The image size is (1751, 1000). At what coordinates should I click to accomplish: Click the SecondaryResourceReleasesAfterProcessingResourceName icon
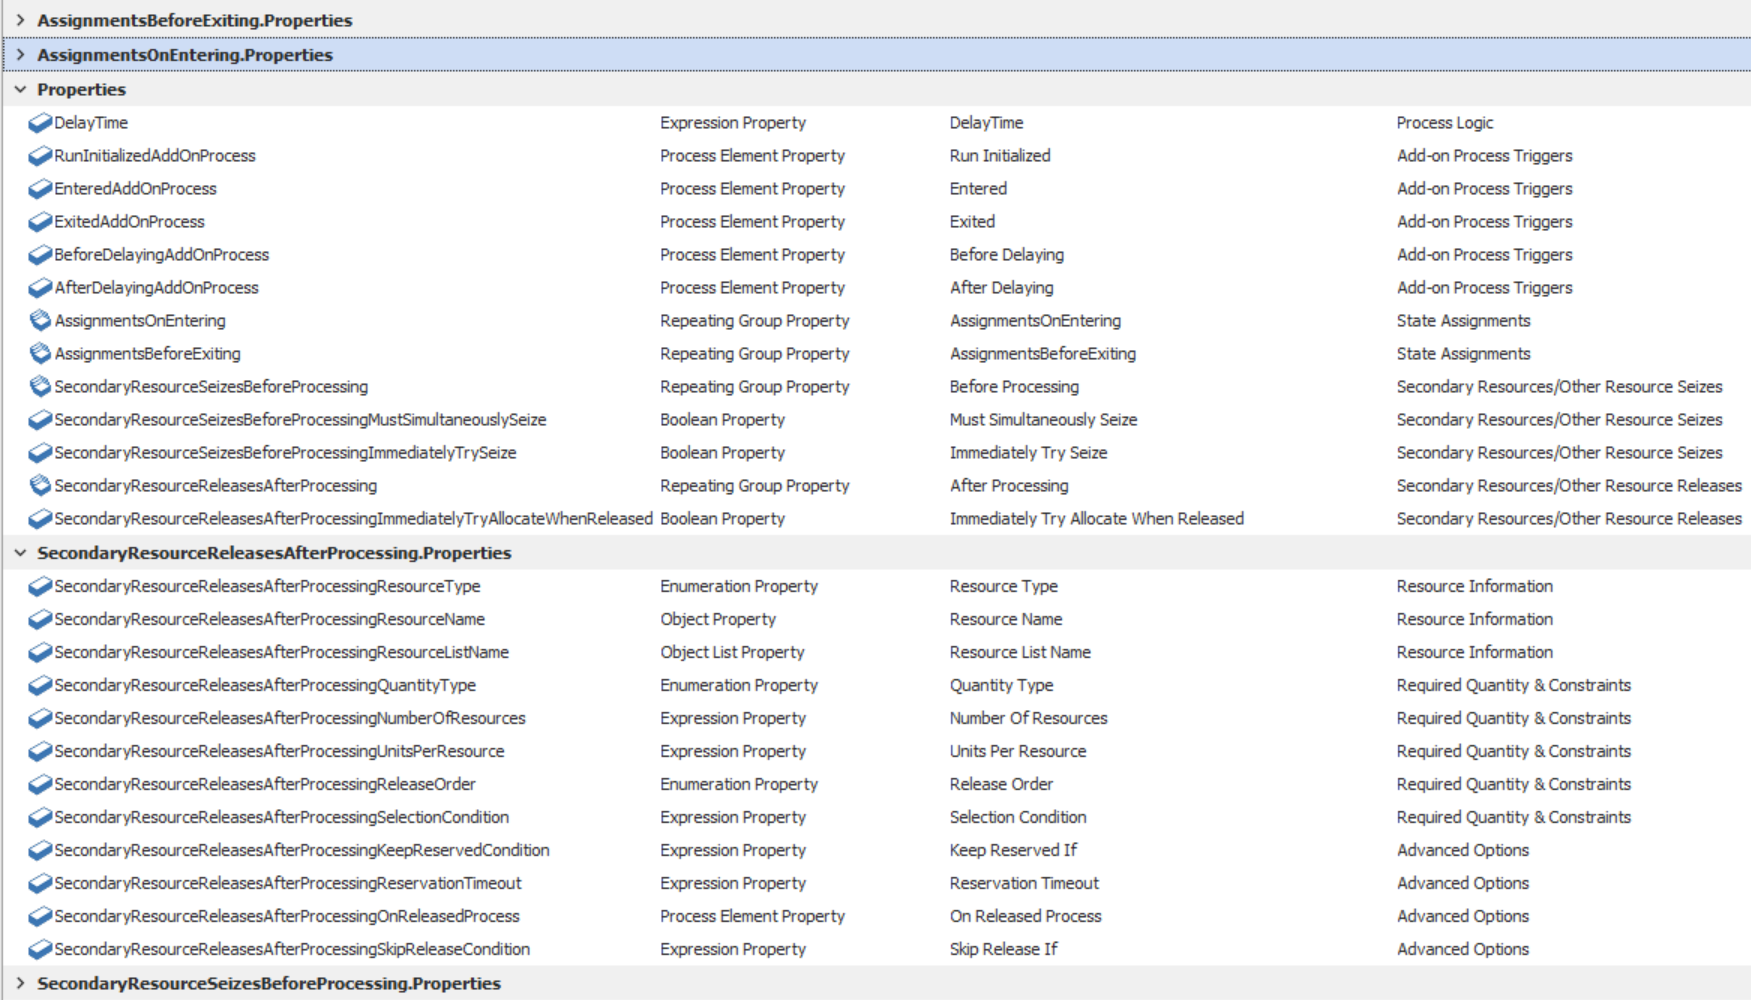[40, 620]
